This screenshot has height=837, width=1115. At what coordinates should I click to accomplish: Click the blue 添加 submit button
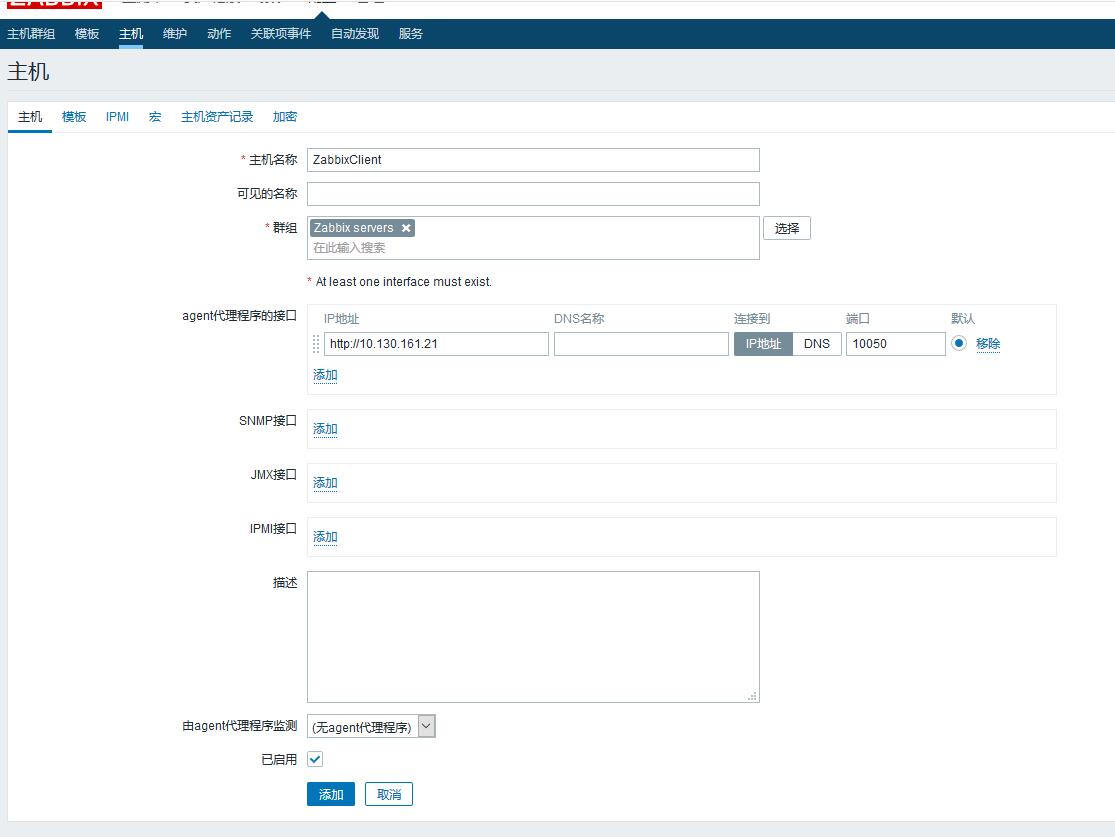(331, 794)
